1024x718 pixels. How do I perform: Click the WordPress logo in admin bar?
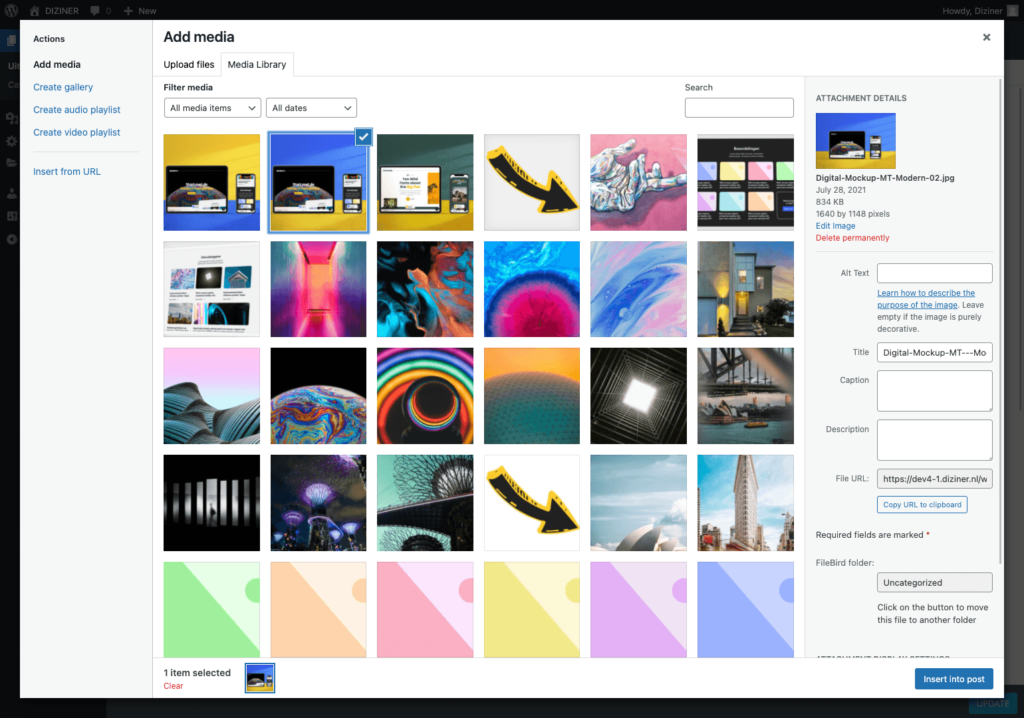coord(11,10)
